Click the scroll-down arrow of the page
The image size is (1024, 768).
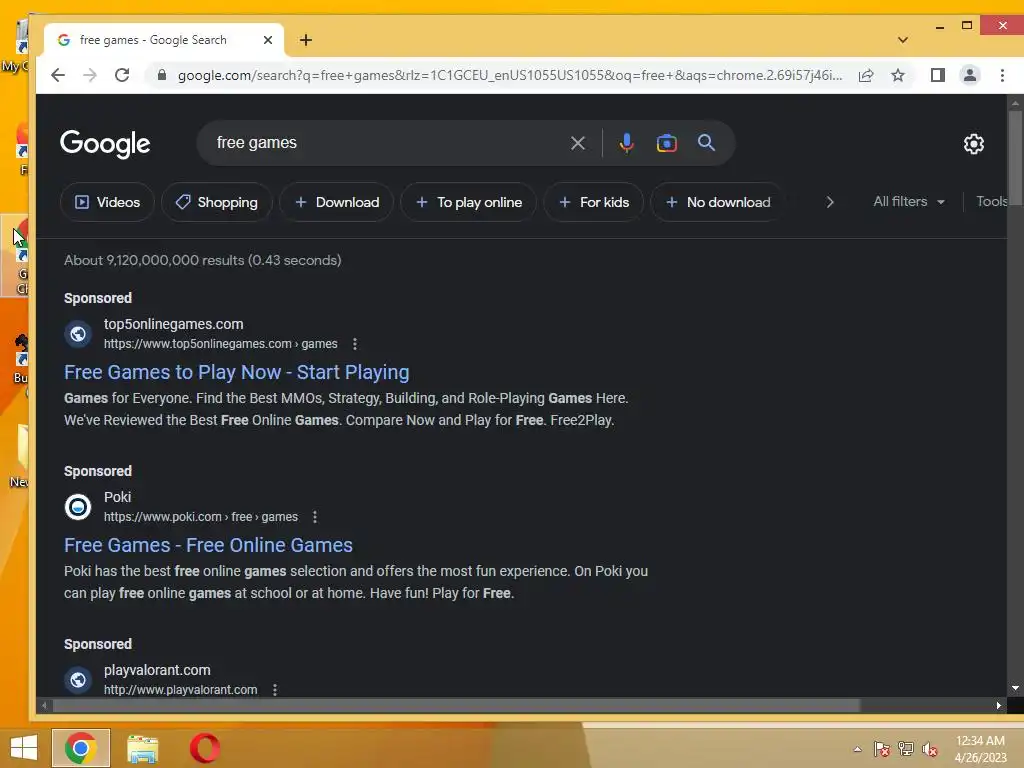tap(1015, 688)
